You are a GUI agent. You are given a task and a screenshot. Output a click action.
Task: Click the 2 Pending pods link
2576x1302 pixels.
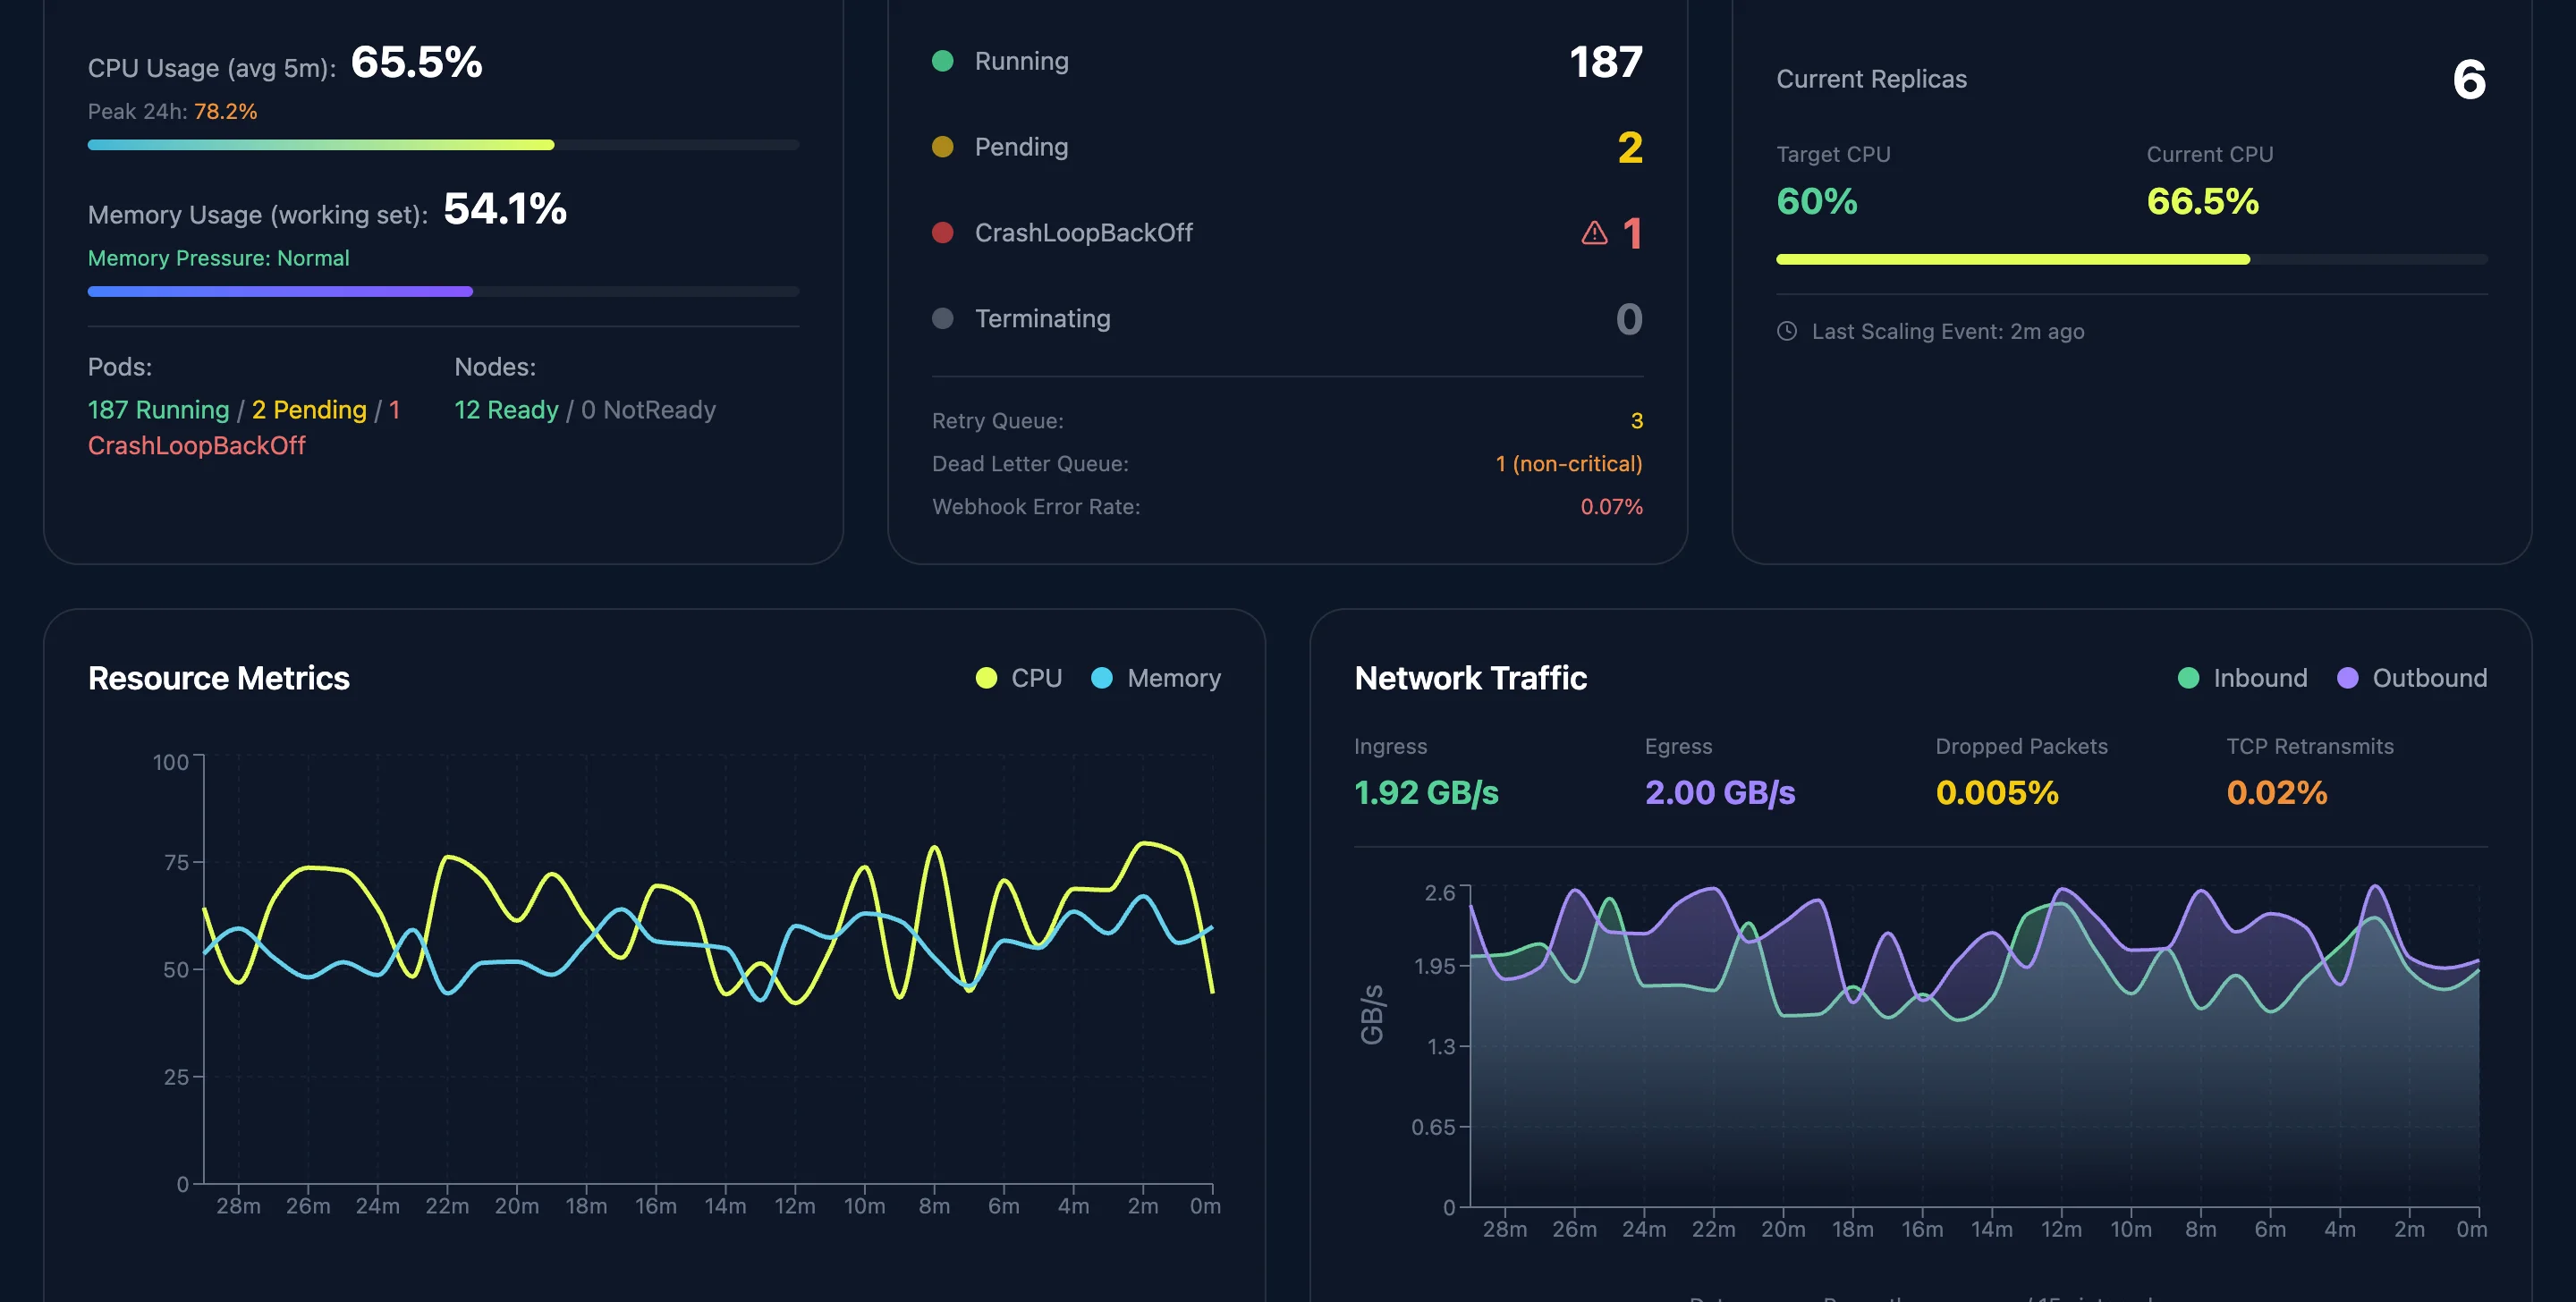308,409
